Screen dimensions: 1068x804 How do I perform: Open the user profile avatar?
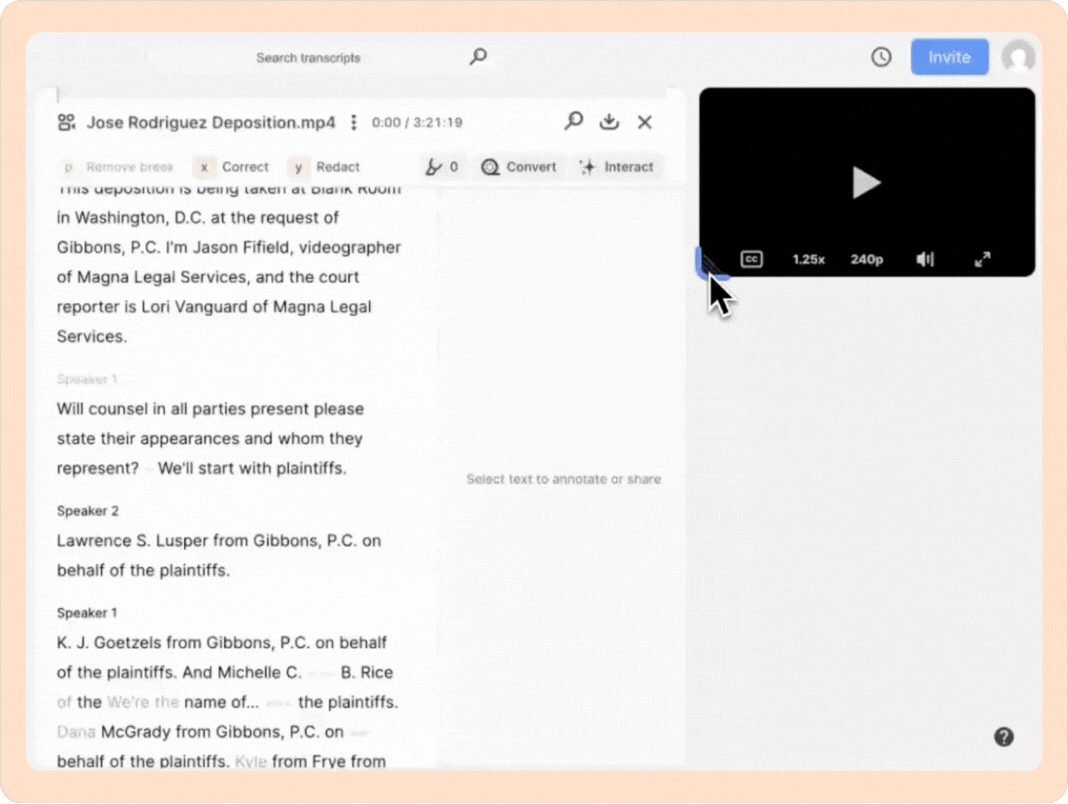1018,57
